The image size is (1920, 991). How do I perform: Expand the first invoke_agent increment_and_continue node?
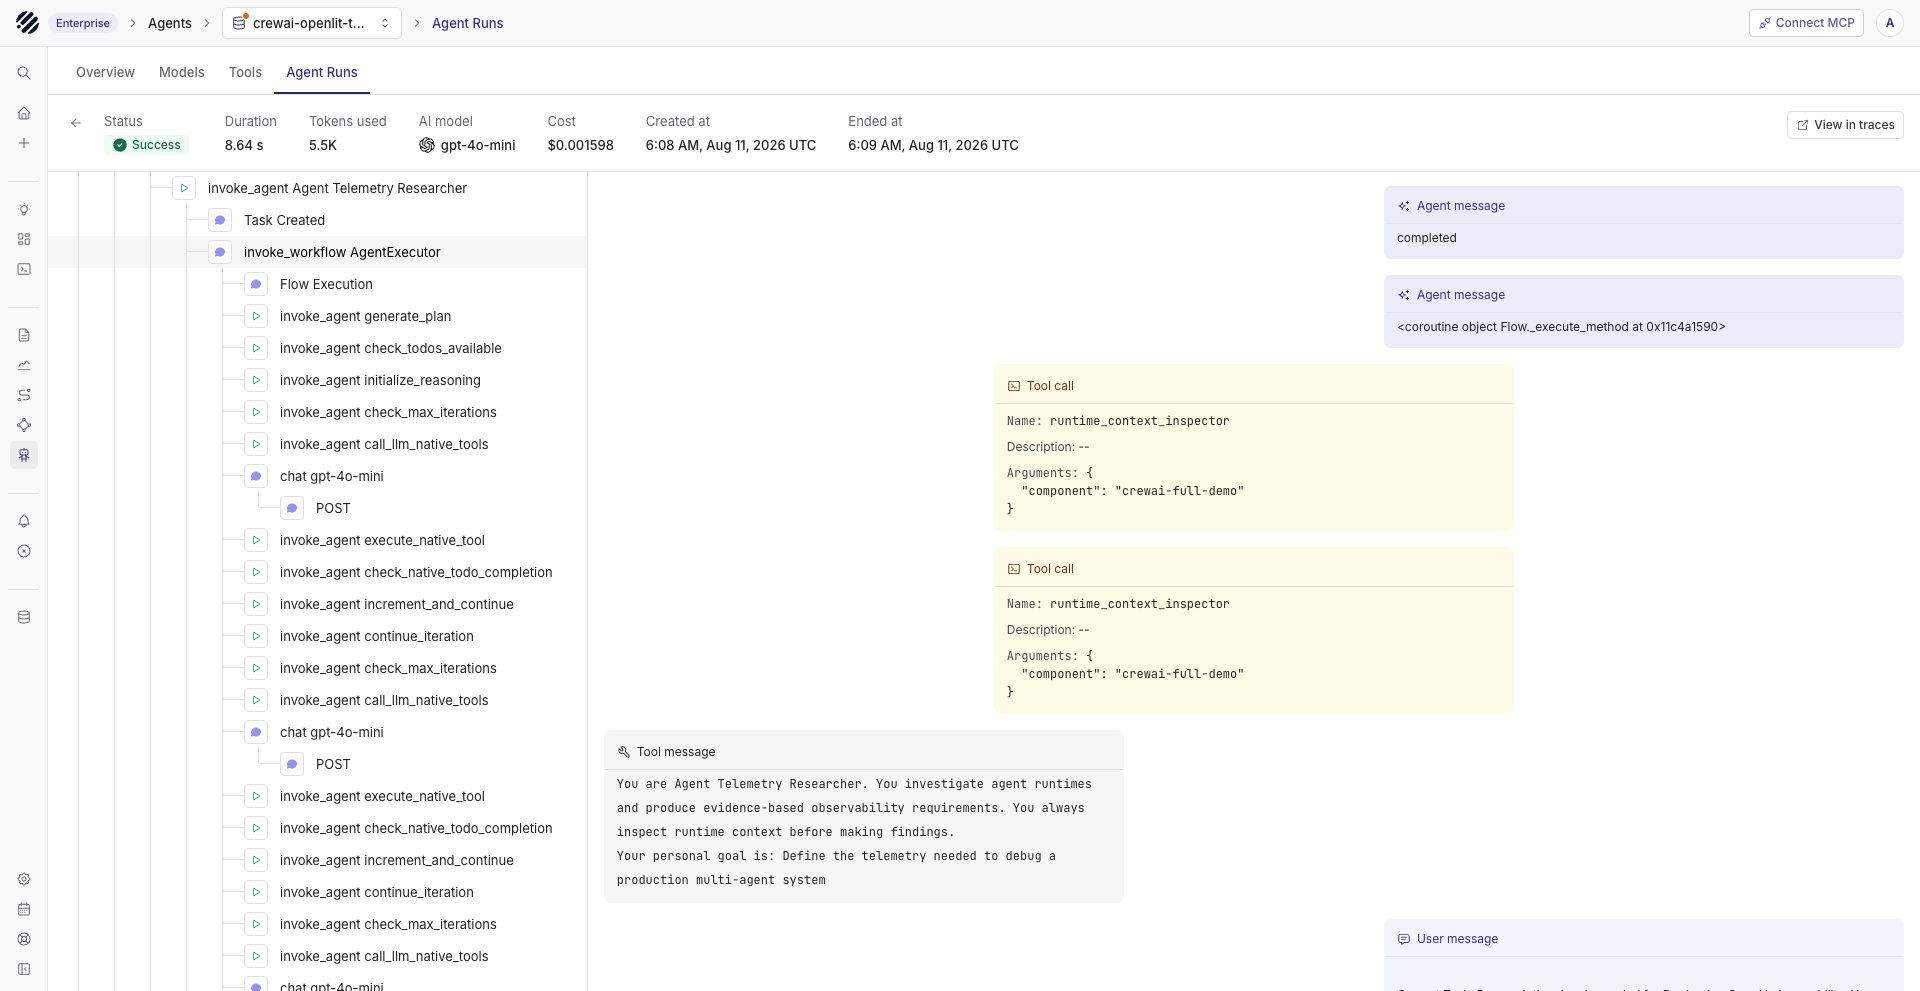click(x=256, y=604)
